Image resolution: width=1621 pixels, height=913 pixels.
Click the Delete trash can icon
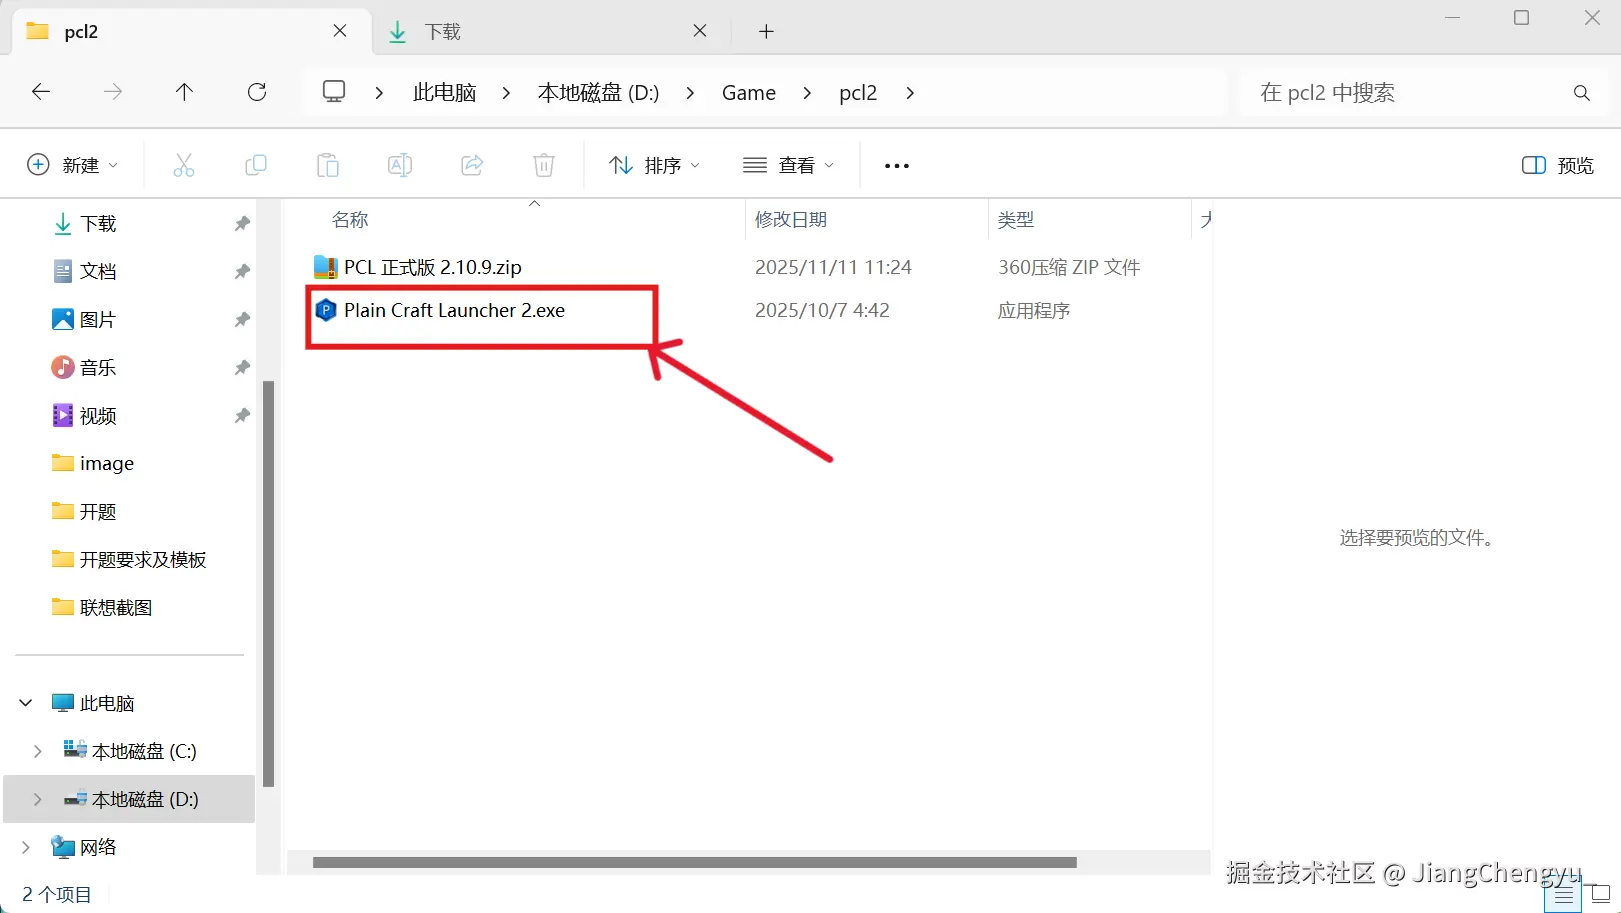click(x=544, y=165)
